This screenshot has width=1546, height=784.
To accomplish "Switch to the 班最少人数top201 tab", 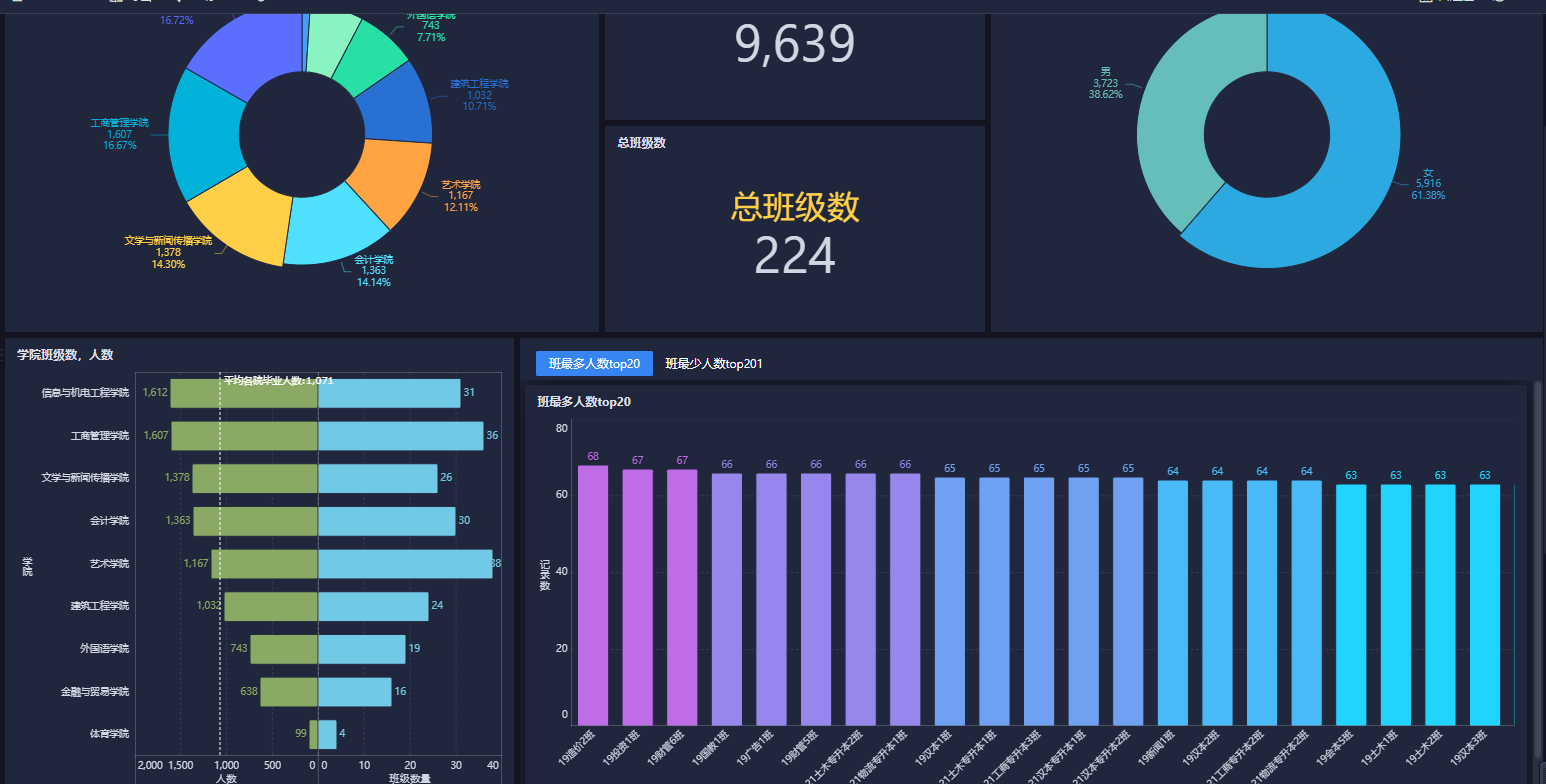I will coord(713,364).
